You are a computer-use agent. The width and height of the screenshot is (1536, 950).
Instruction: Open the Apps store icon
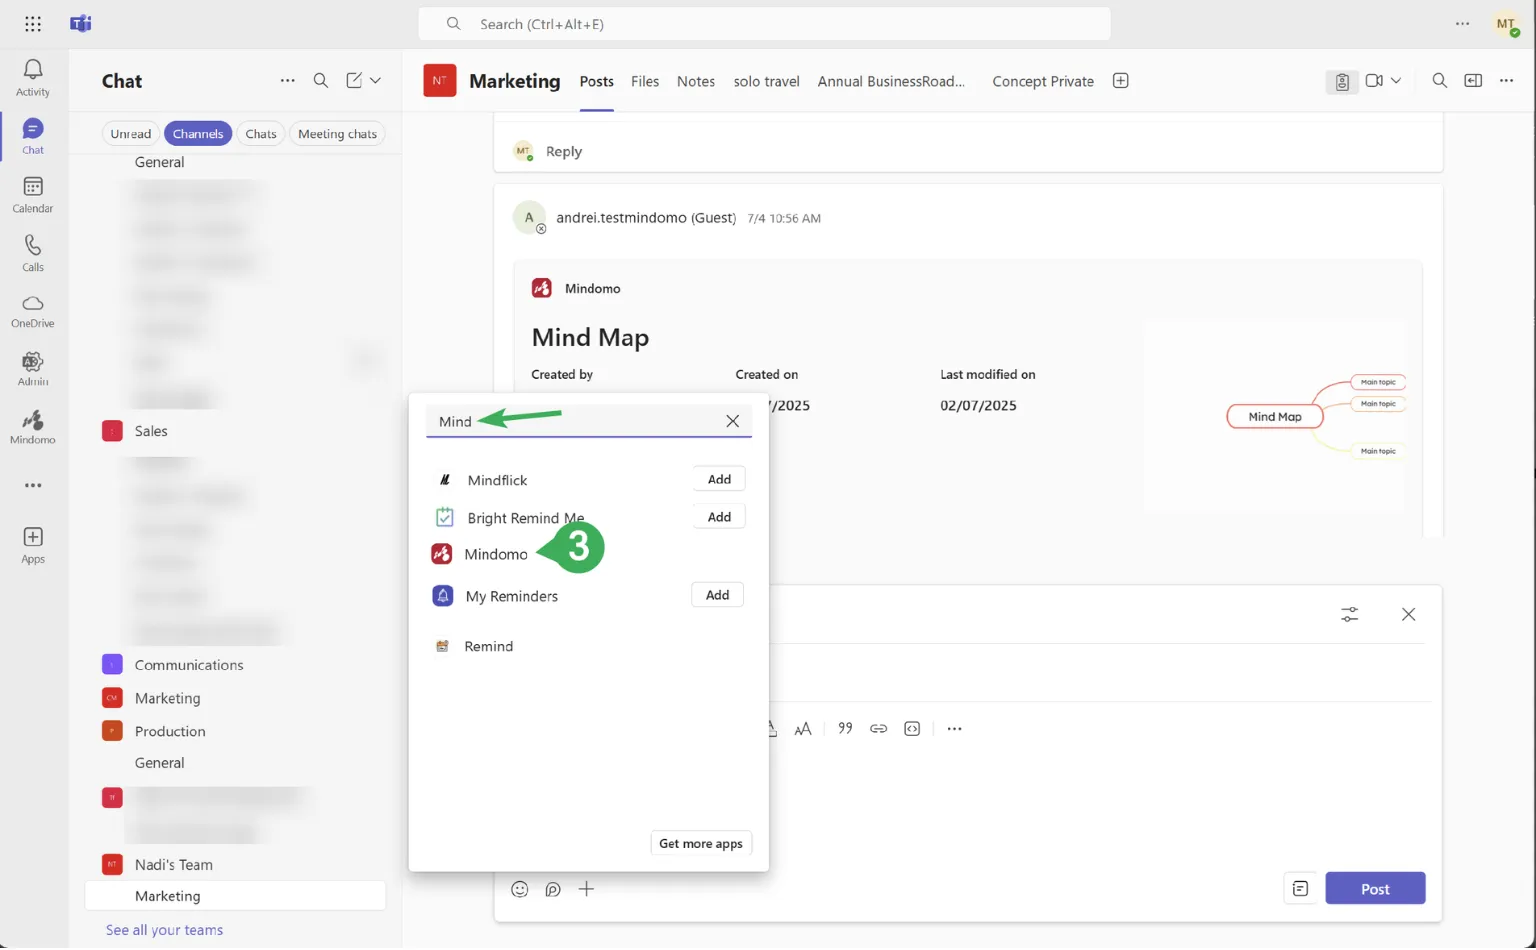pyautogui.click(x=33, y=544)
